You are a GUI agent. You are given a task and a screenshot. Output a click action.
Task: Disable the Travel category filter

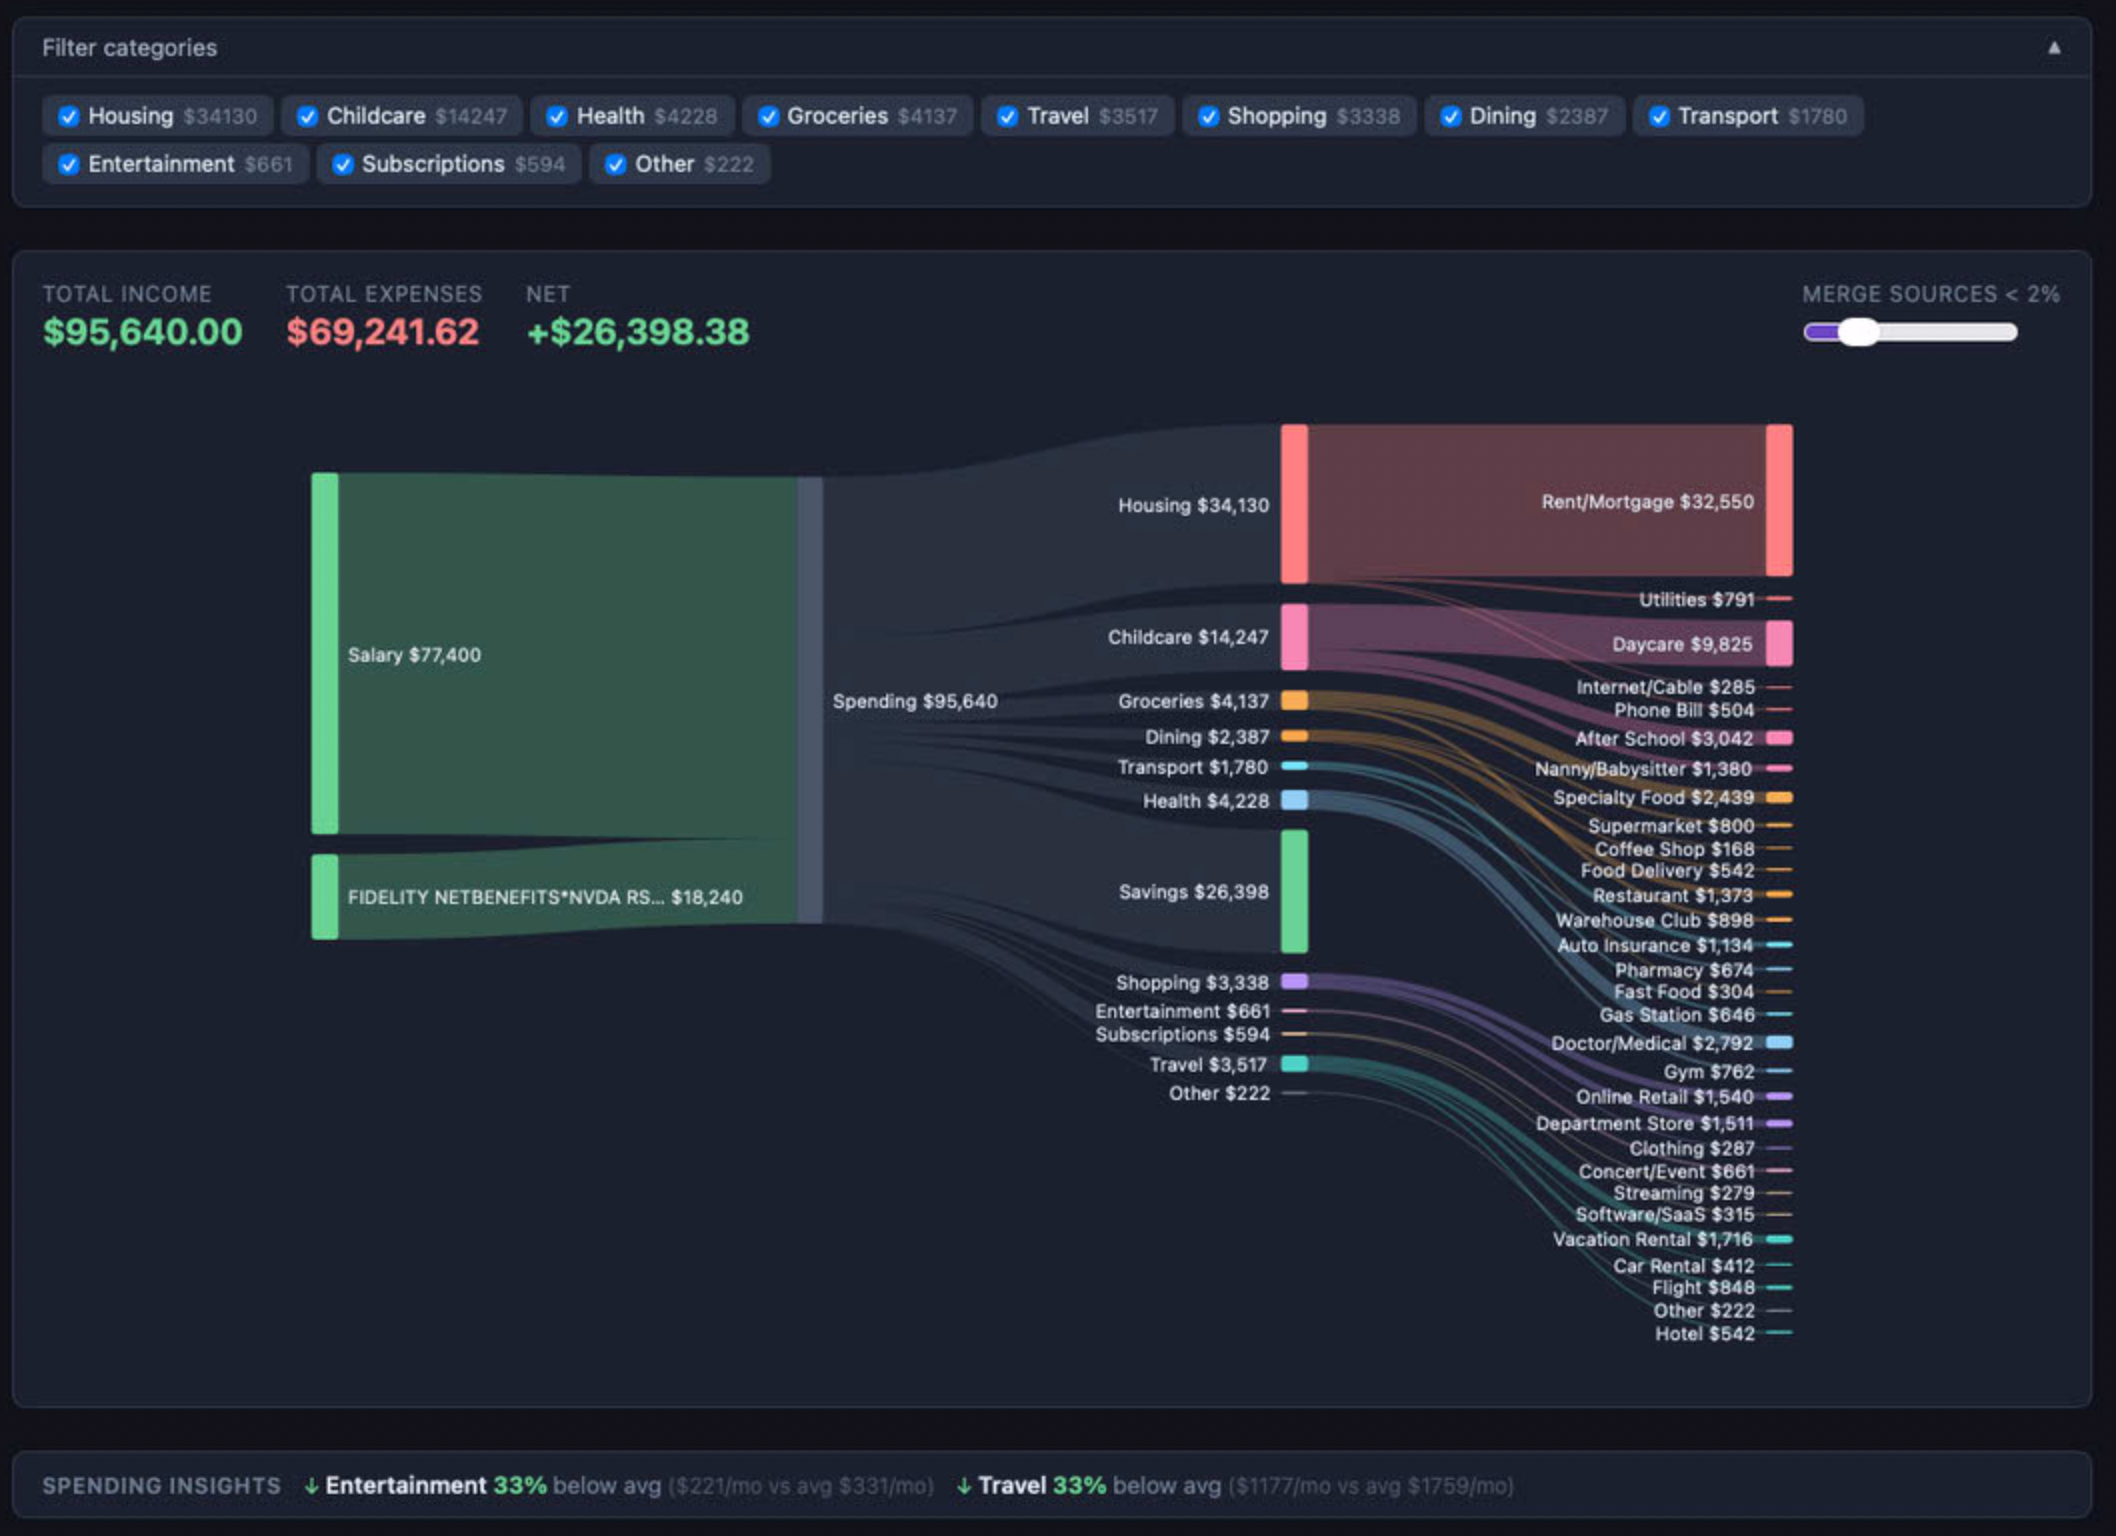coord(1007,116)
